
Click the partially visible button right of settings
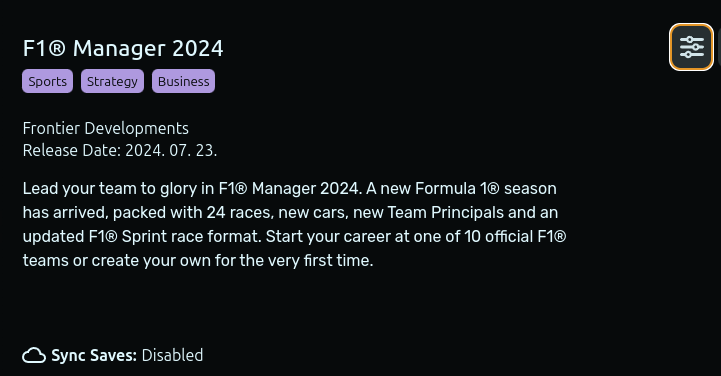(719, 47)
